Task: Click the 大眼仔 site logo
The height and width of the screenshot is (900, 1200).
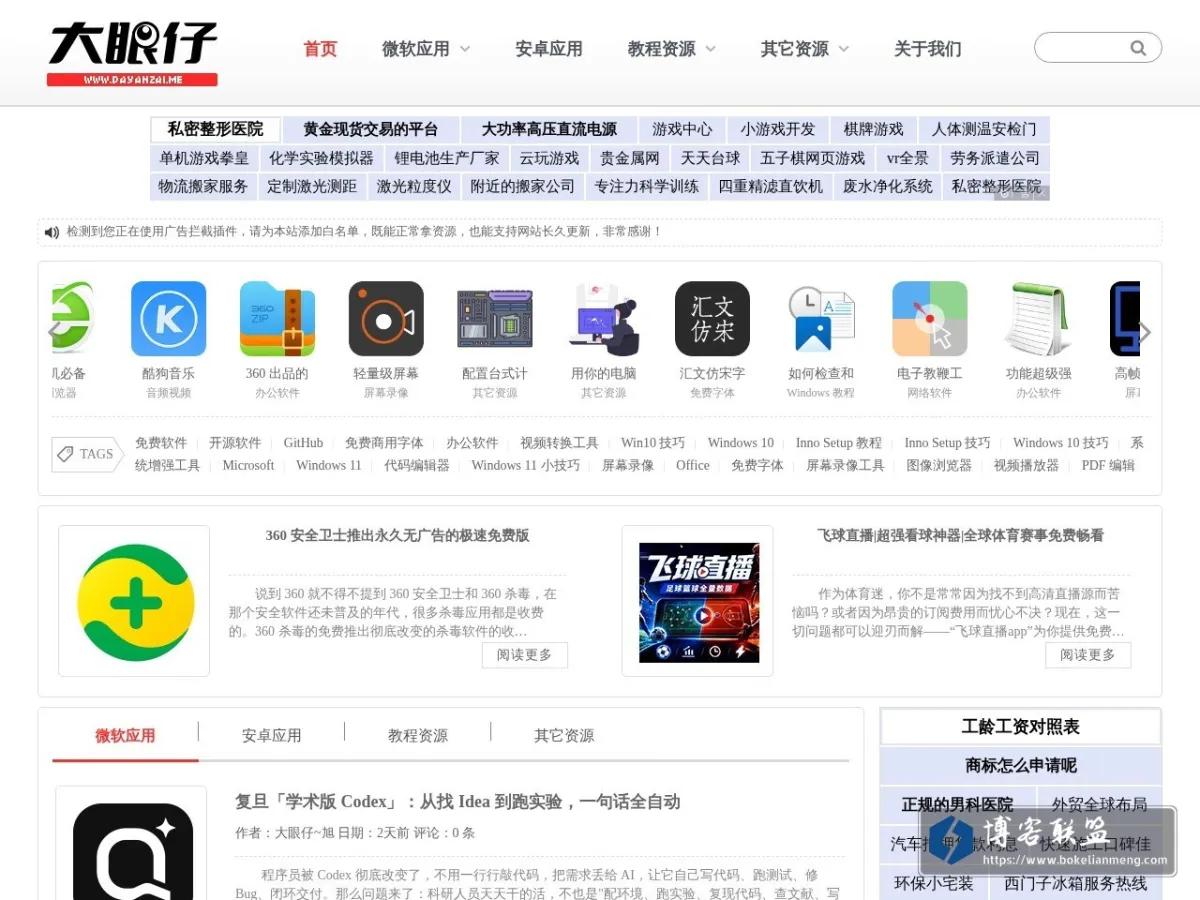Action: [x=132, y=54]
